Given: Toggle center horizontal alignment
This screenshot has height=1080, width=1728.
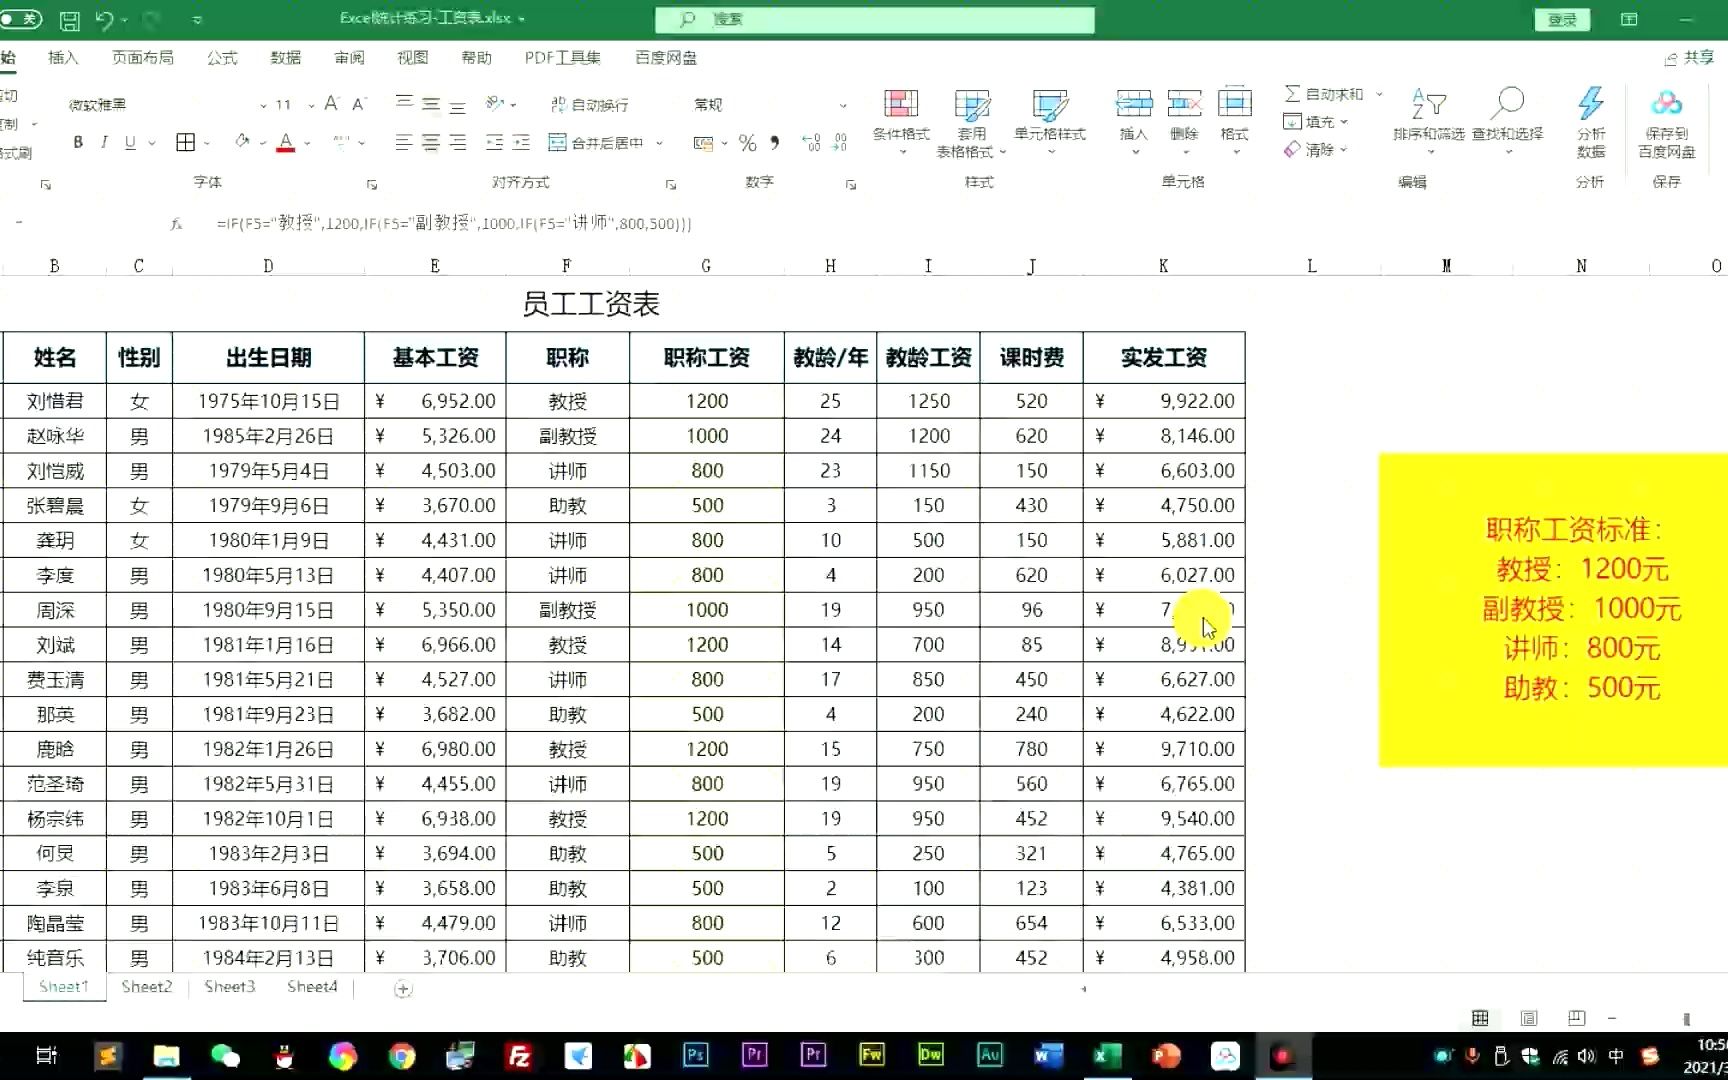Looking at the screenshot, I should (431, 143).
